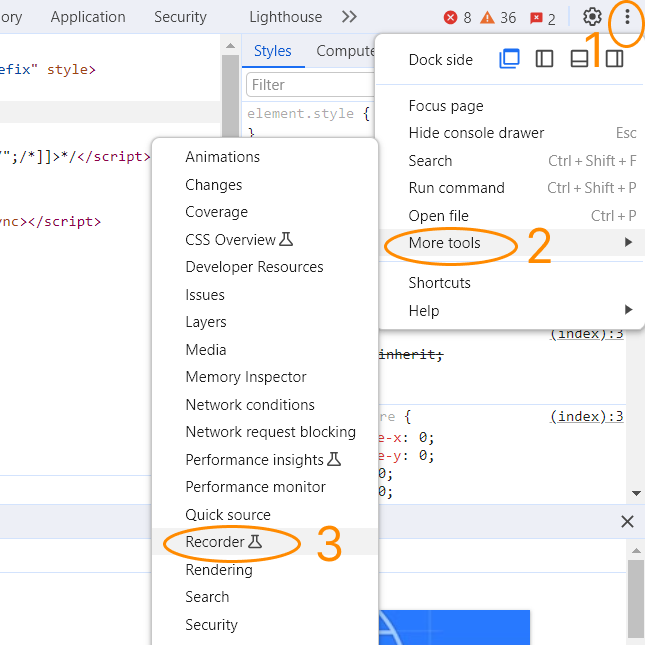Screen dimensions: 645x645
Task: Open the issues badge showing 2
Action: click(543, 18)
